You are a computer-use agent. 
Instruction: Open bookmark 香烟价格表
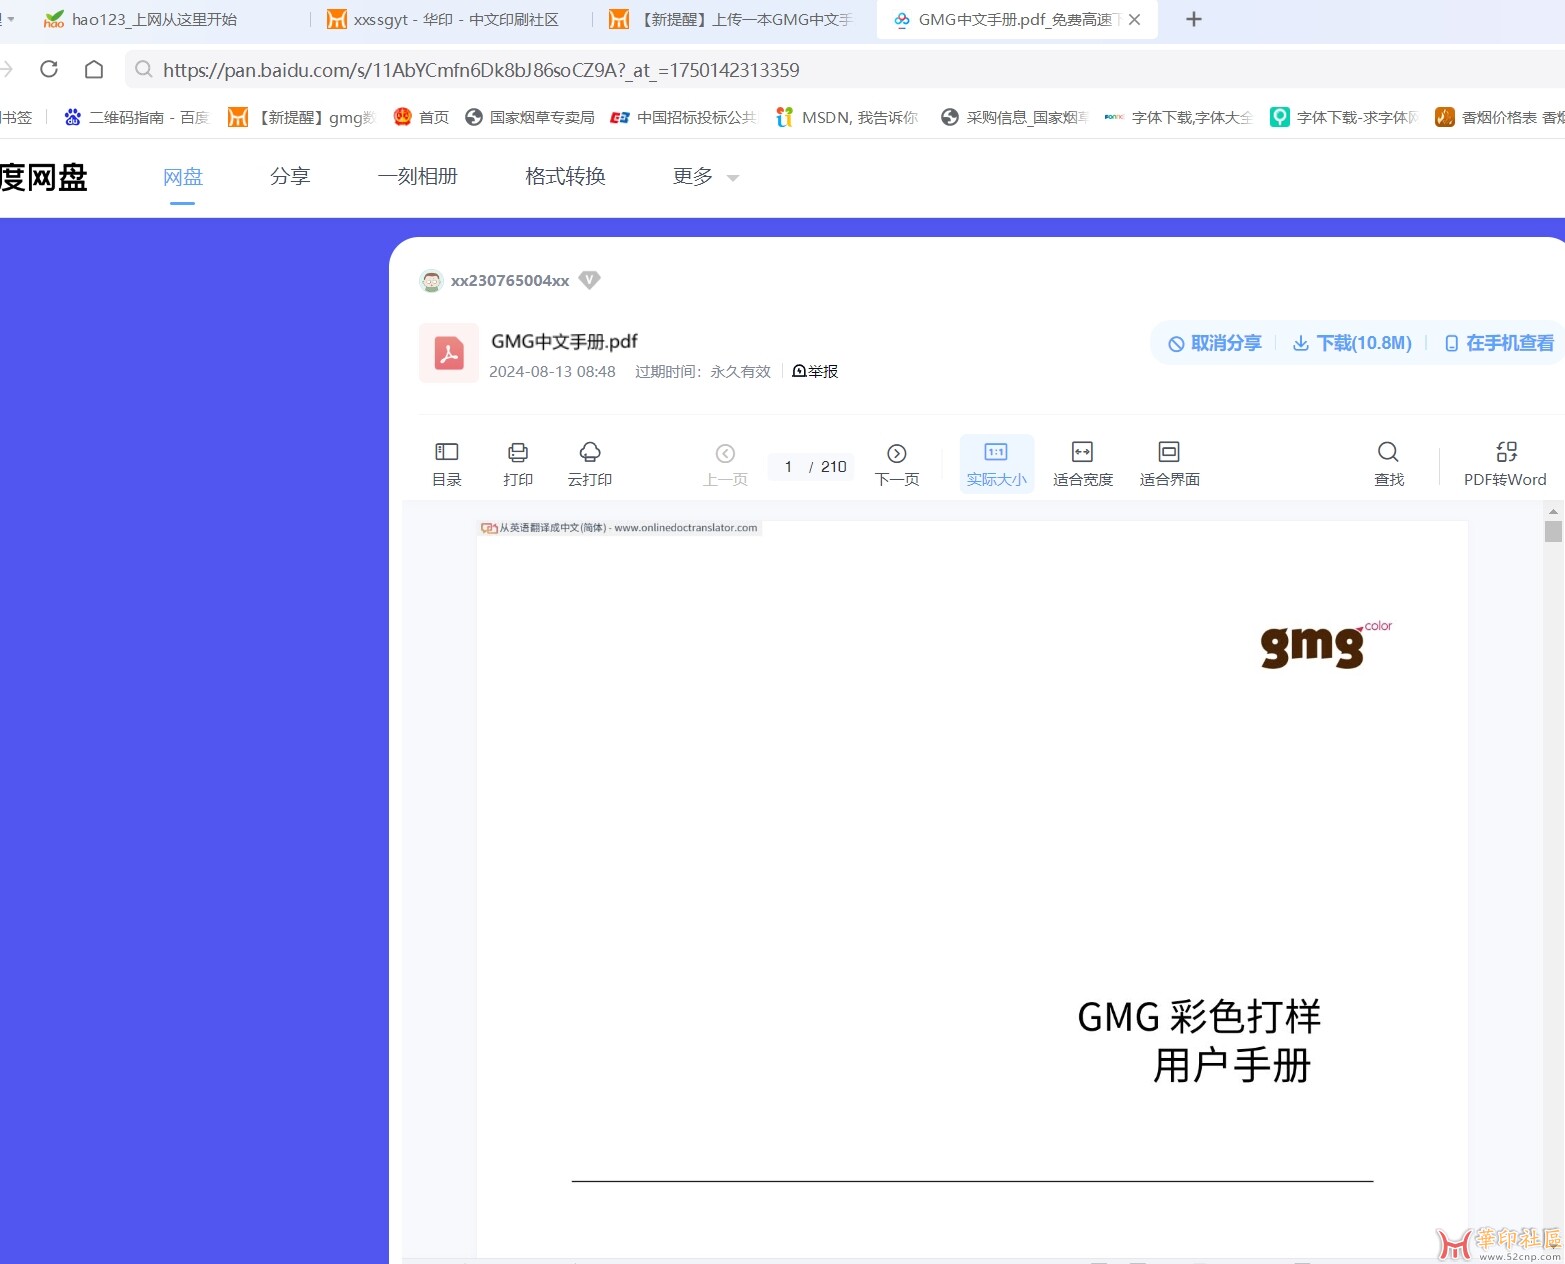pos(1499,118)
